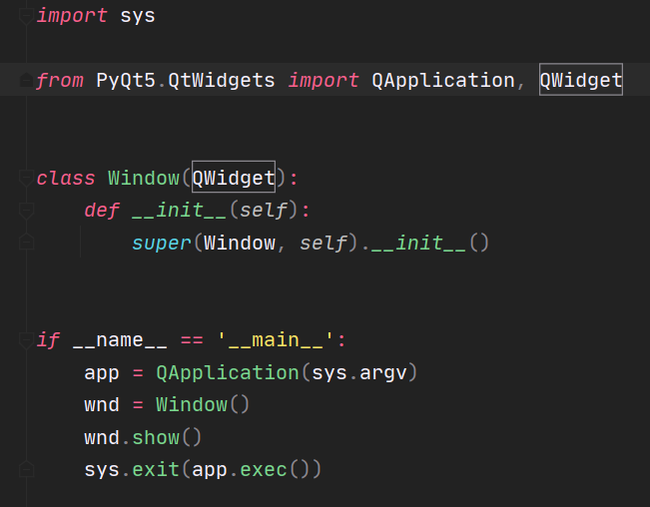
Task: Click 'sys' in the 'import sys' line
Action: tap(138, 16)
